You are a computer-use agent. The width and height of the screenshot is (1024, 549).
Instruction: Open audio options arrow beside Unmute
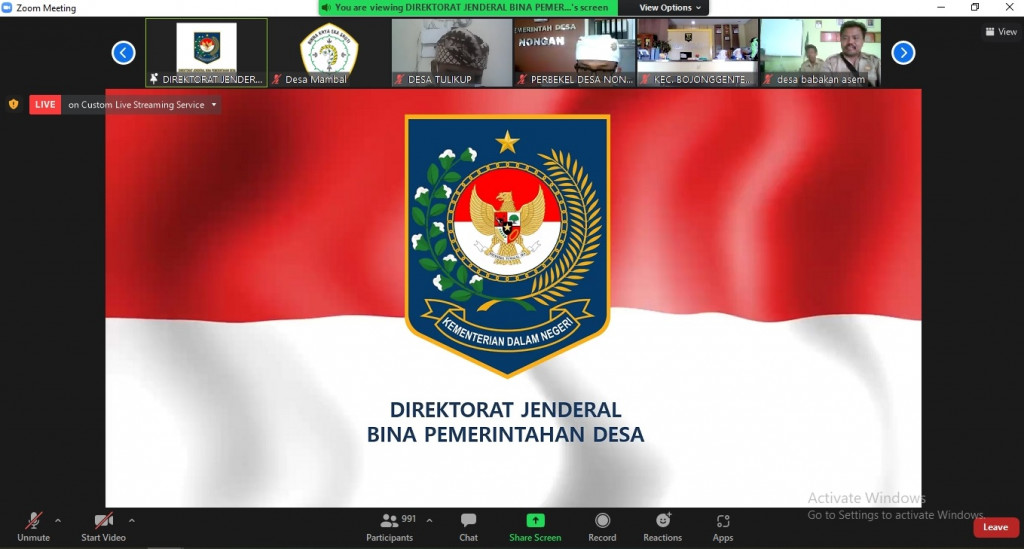58,521
